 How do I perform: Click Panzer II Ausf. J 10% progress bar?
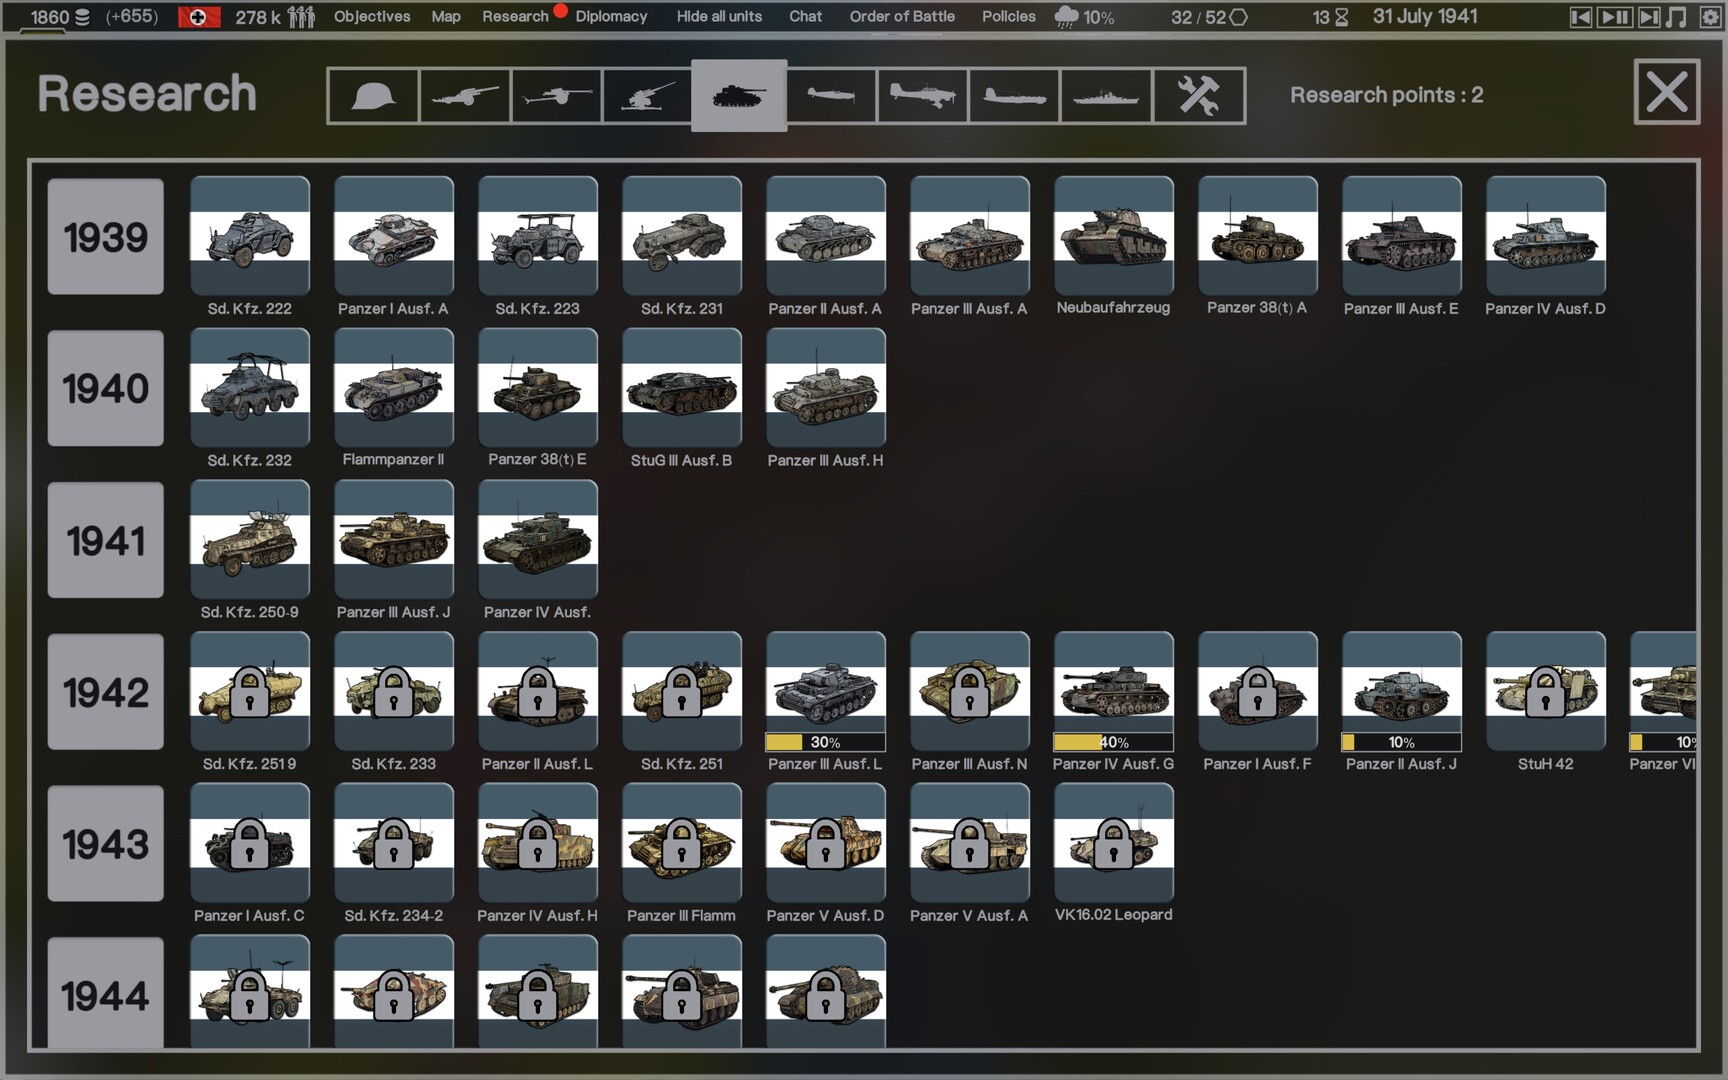pyautogui.click(x=1402, y=742)
